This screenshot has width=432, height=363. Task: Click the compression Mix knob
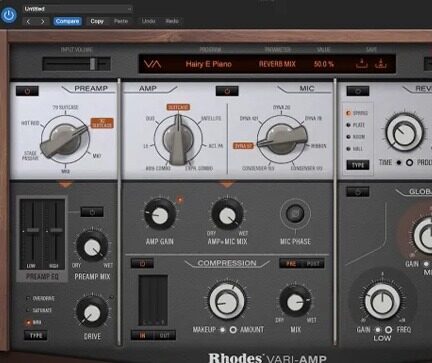tap(295, 301)
